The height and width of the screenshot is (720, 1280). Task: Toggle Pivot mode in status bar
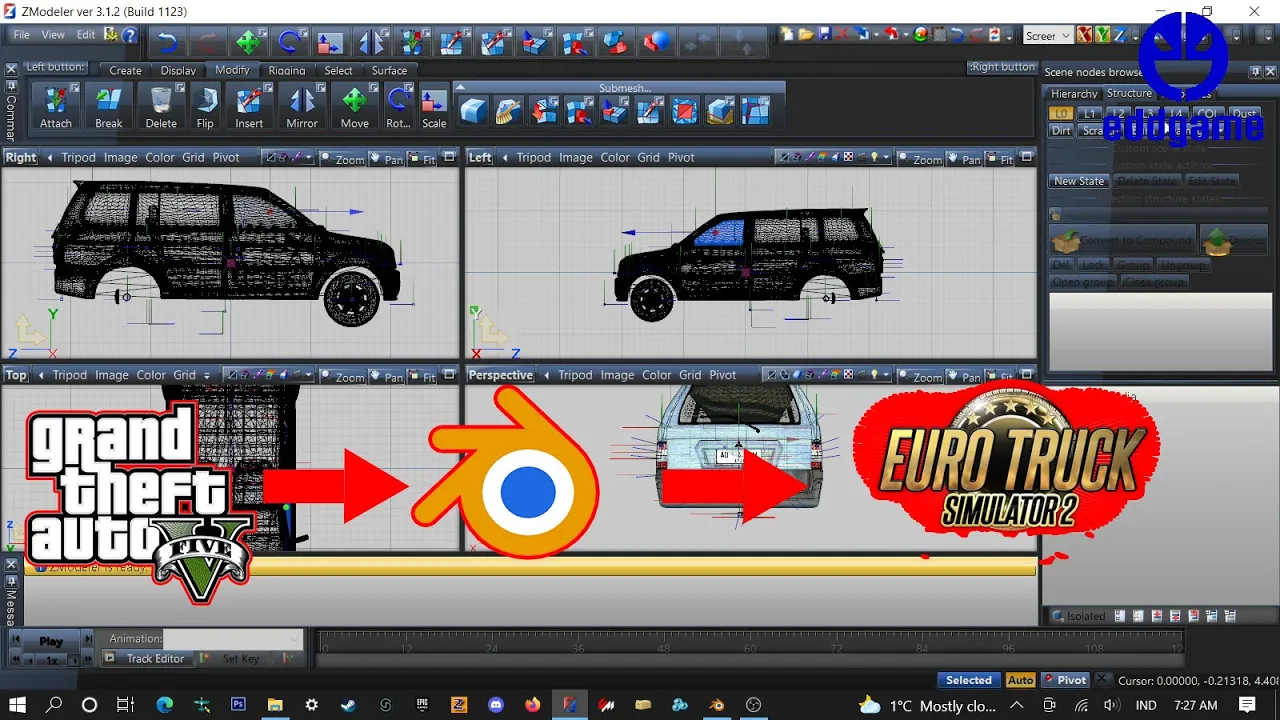point(1065,680)
